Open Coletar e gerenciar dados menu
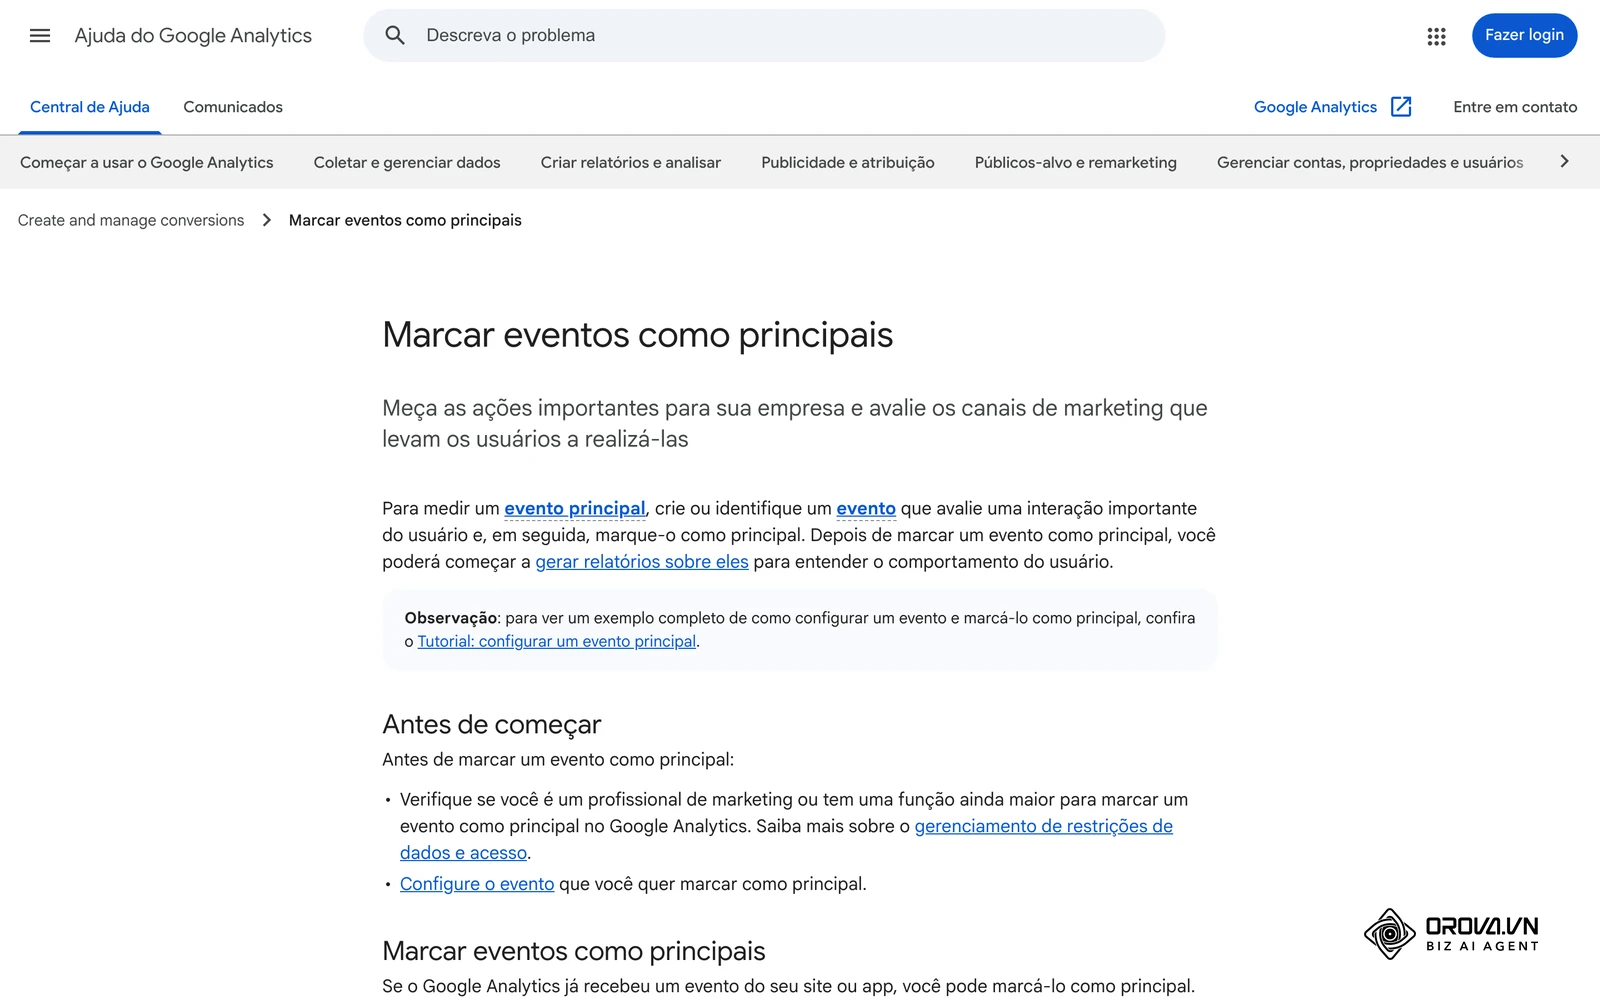This screenshot has height=1000, width=1600. 407,162
